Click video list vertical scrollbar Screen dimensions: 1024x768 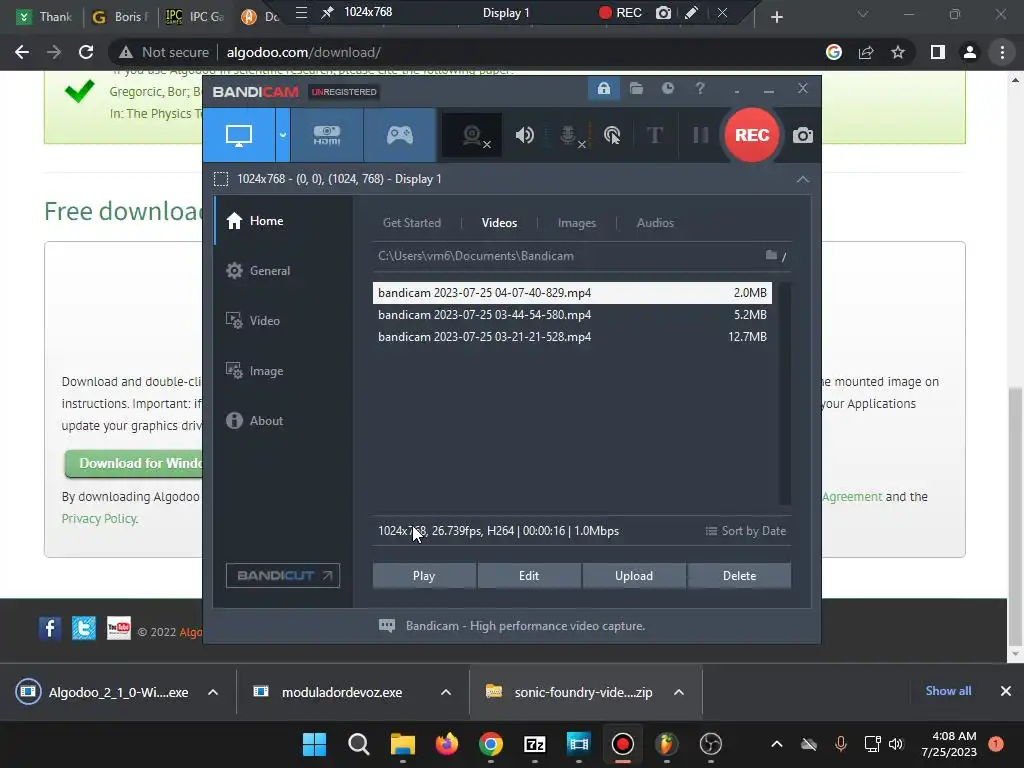[x=785, y=393]
